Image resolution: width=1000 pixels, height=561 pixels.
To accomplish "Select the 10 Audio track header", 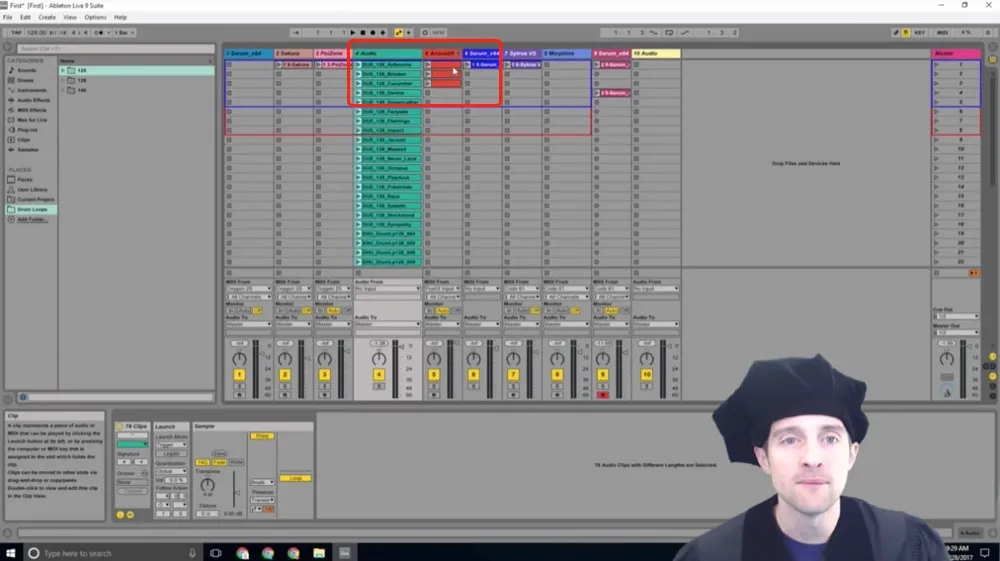I will 656,54.
